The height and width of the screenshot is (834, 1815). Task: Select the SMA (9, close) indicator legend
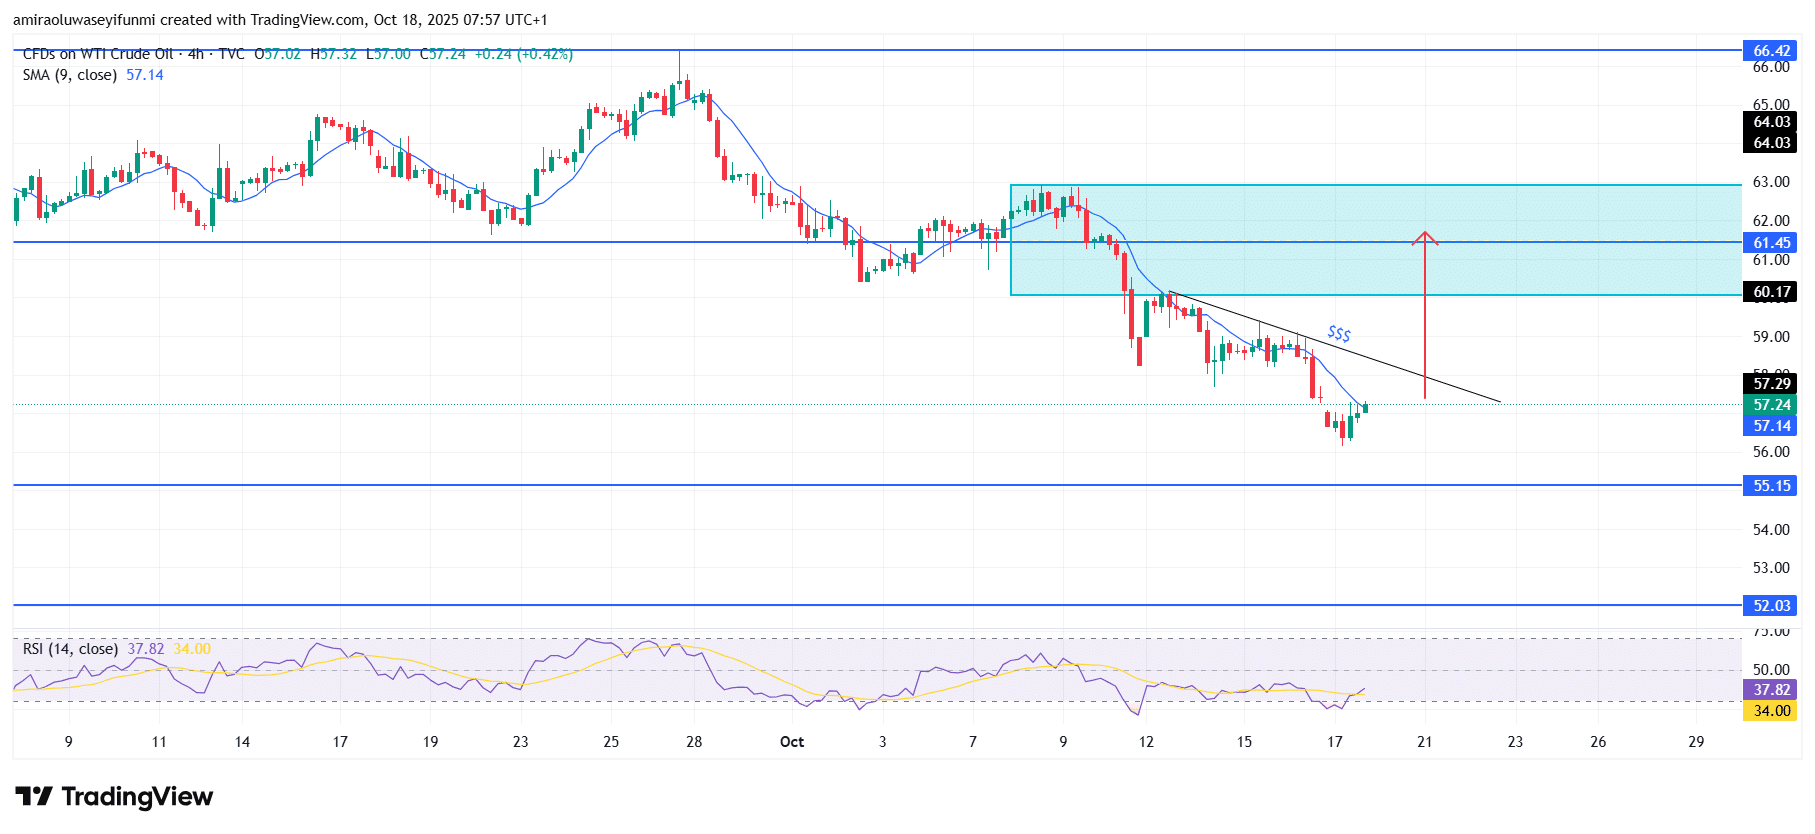(70, 75)
